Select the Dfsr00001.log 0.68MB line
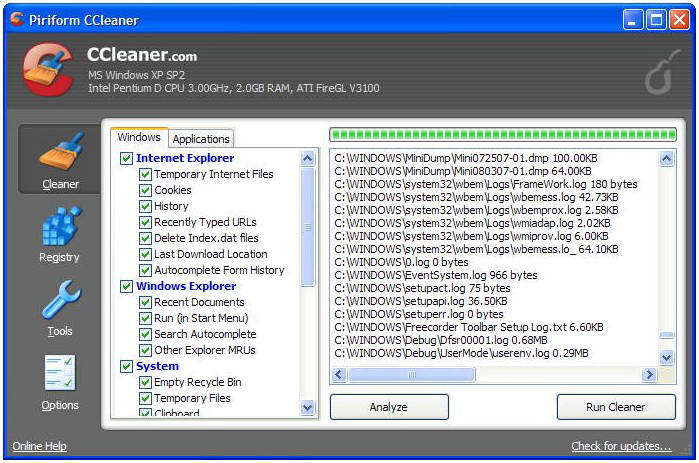699x463 pixels. tap(440, 340)
